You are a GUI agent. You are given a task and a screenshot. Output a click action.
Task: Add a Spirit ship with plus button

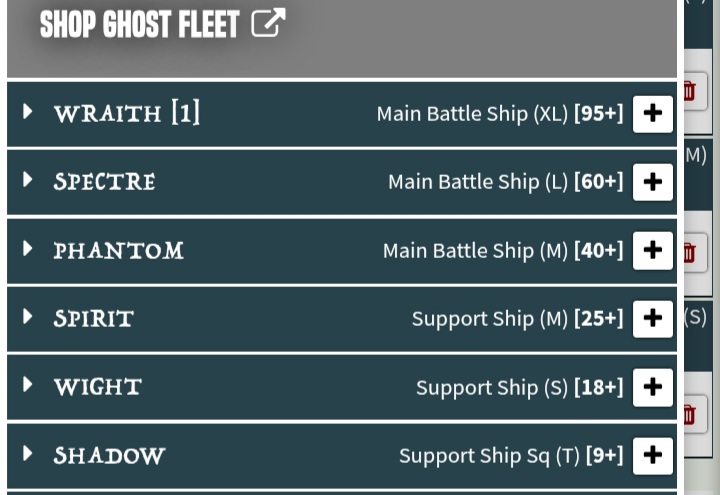652,319
